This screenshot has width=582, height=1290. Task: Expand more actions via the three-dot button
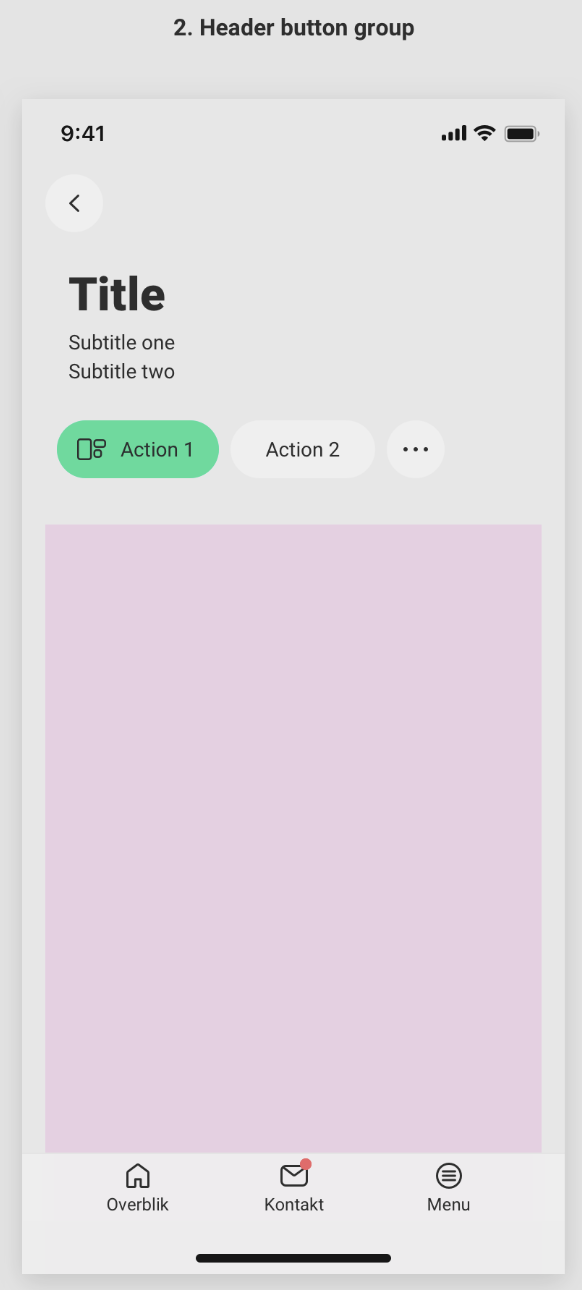click(416, 449)
